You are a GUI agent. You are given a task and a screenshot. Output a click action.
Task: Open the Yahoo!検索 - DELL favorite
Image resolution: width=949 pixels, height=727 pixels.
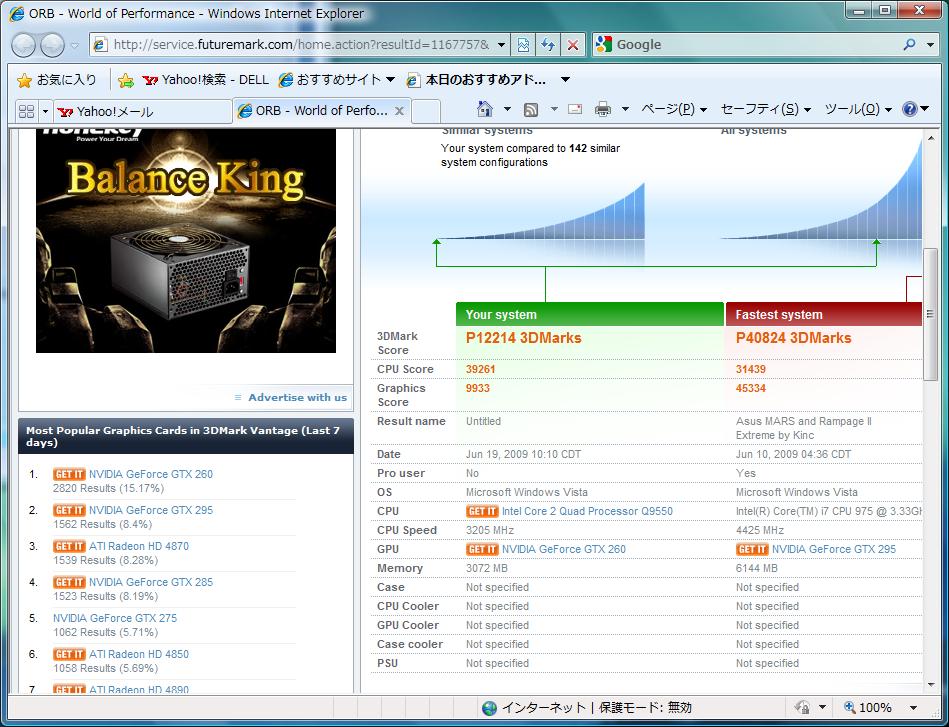point(206,79)
